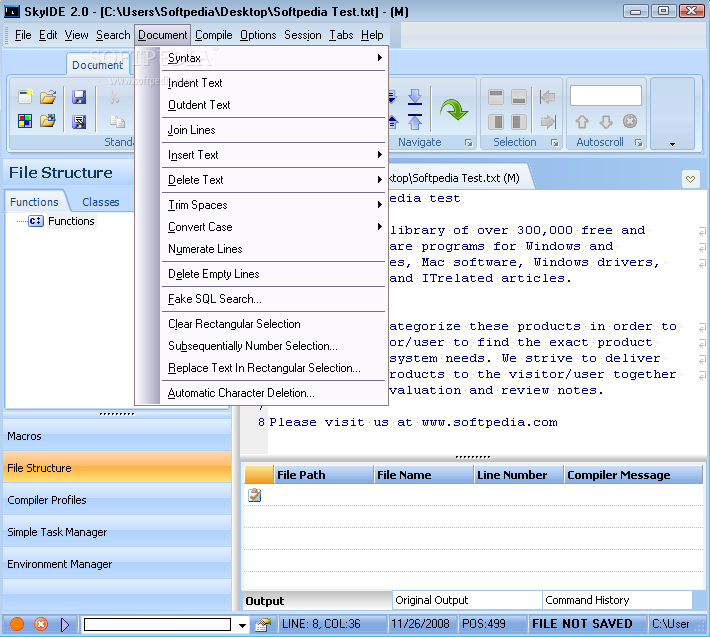Click the scissors Cut icon
This screenshot has width=710, height=637.
[115, 96]
